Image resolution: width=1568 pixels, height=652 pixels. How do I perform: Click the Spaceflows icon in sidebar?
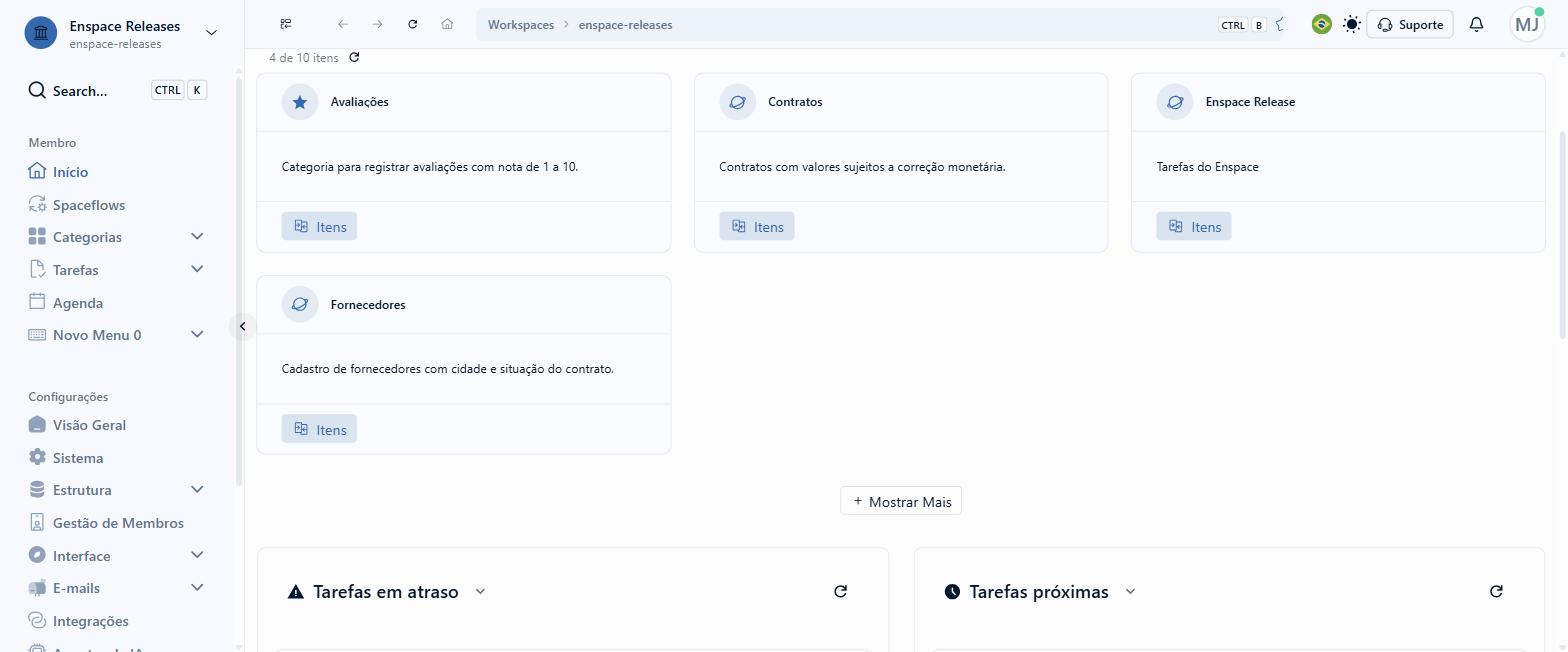click(37, 204)
